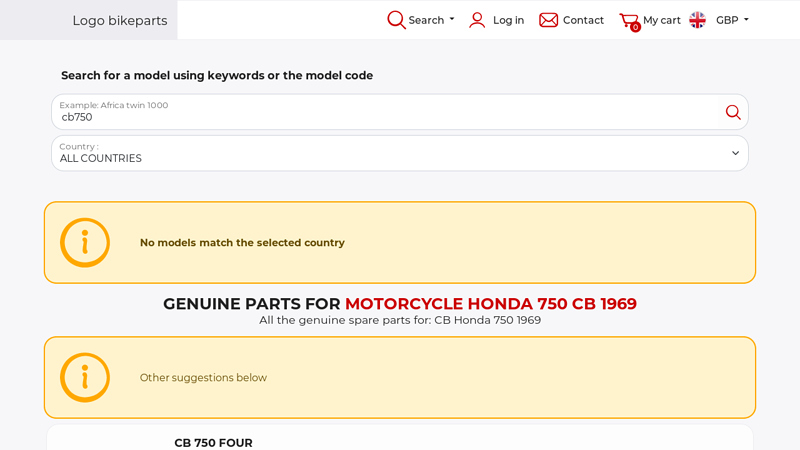The width and height of the screenshot is (800, 450).
Task: Click the Log in link
Action: point(508,20)
